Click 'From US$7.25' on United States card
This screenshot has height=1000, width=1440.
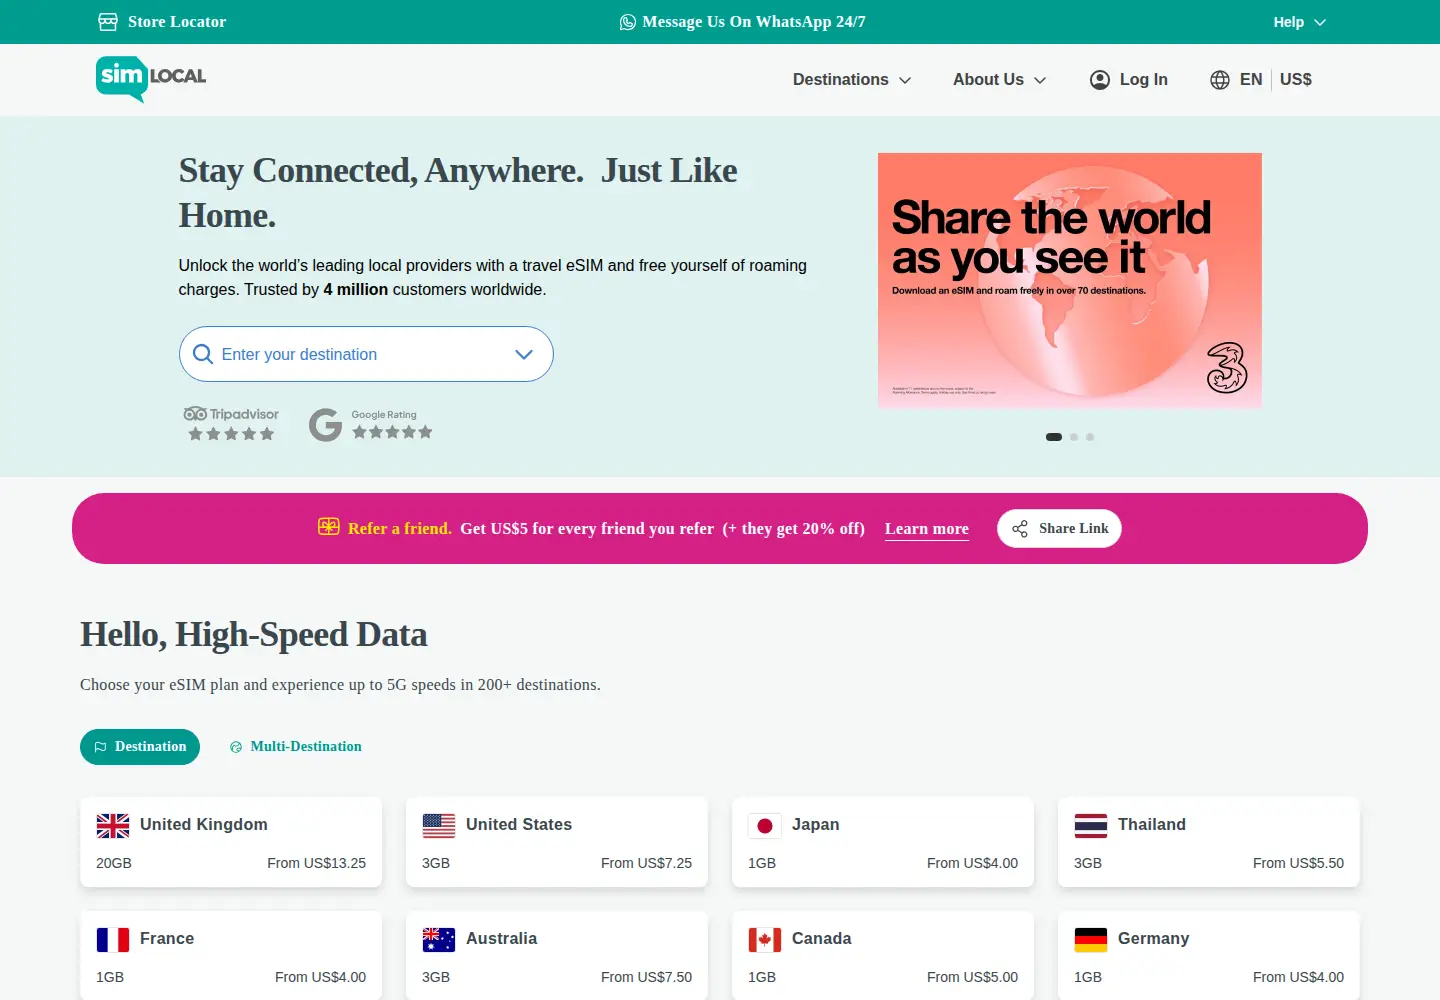point(646,863)
